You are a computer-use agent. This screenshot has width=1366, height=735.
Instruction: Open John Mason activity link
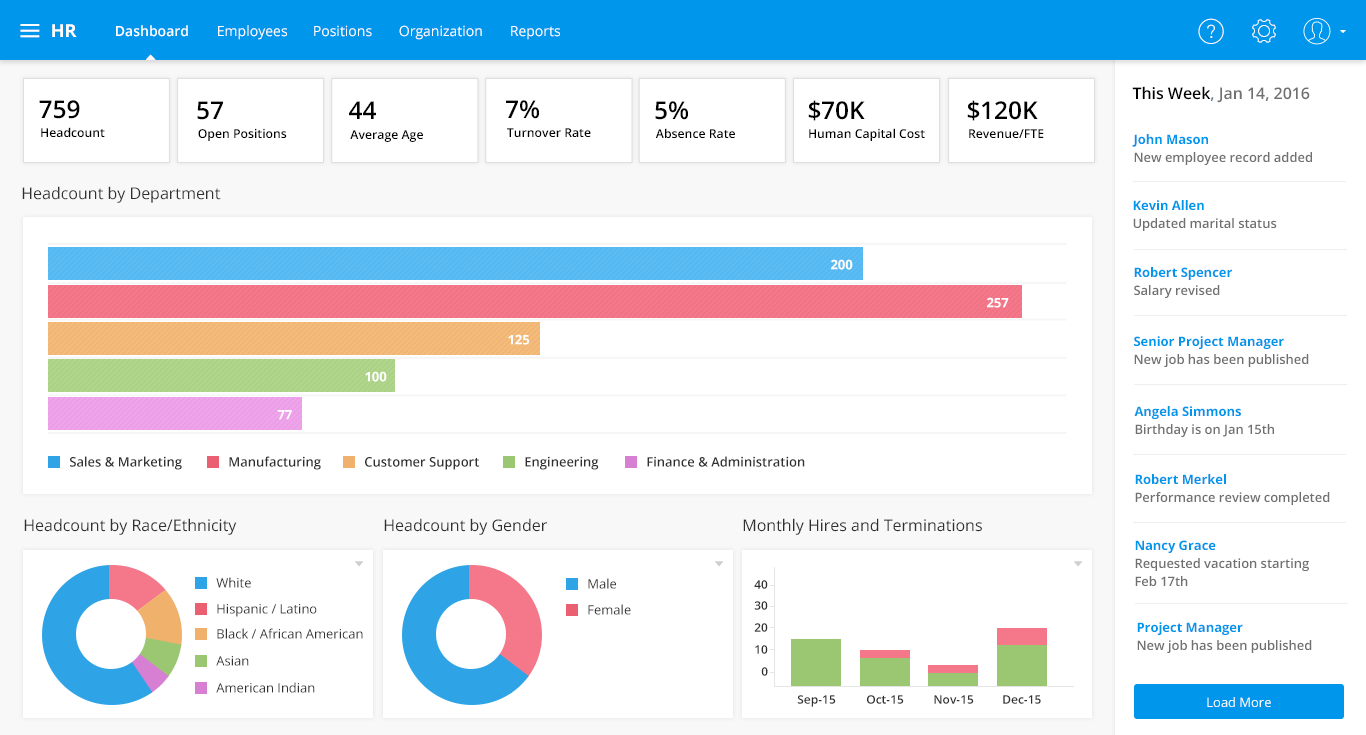click(1170, 140)
